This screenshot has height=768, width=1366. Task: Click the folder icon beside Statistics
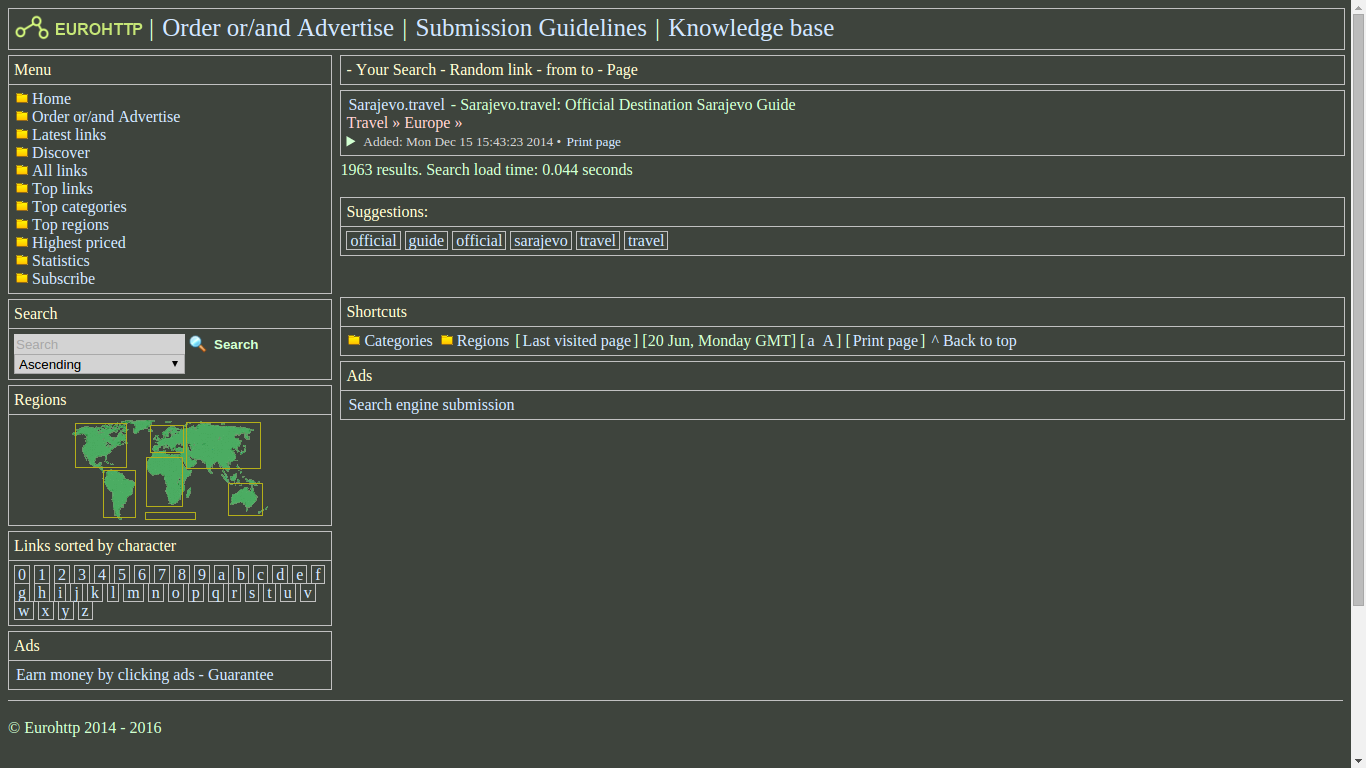[x=22, y=260]
